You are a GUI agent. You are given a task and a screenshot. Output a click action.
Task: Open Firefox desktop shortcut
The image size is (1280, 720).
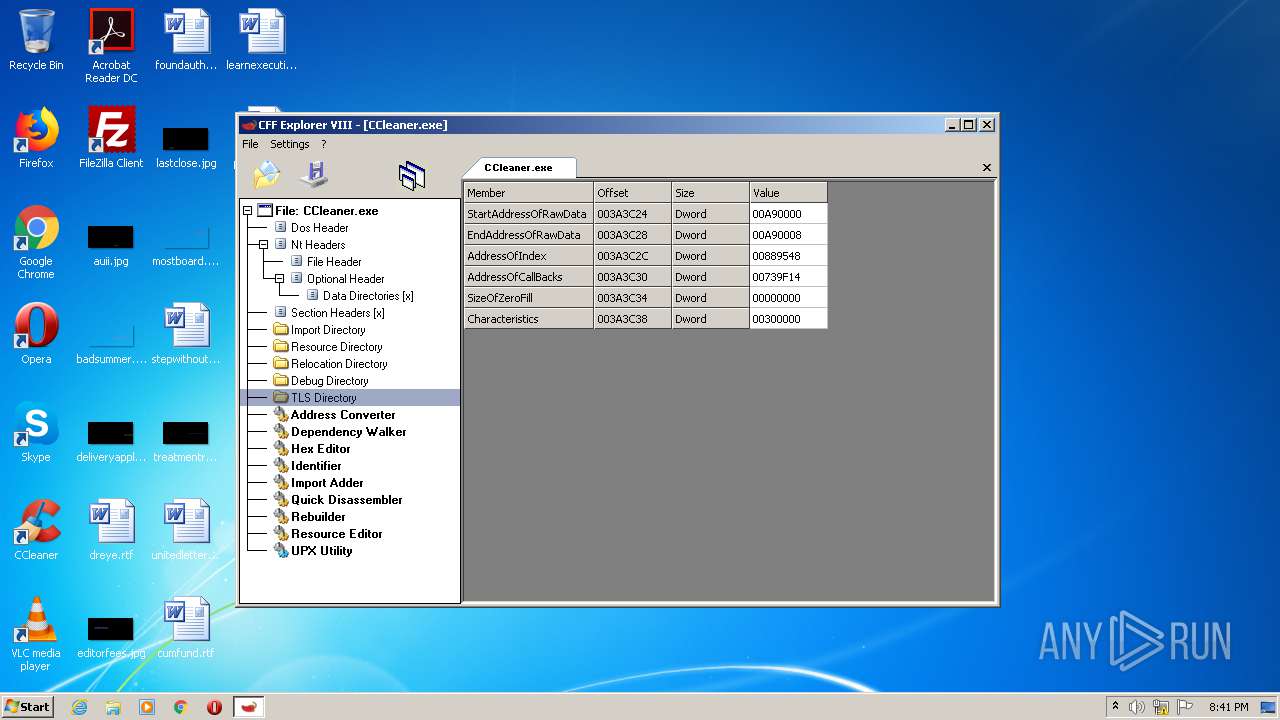point(36,138)
